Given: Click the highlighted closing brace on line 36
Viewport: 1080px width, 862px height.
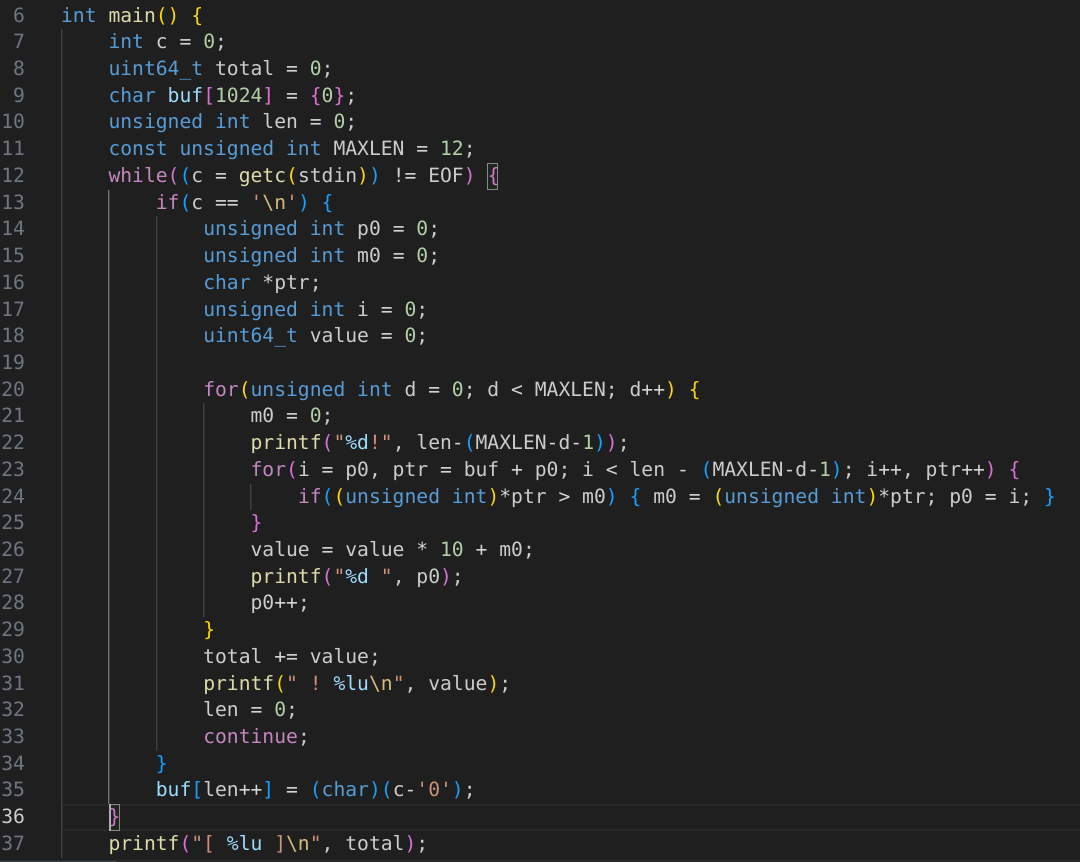Looking at the screenshot, I should (x=114, y=816).
